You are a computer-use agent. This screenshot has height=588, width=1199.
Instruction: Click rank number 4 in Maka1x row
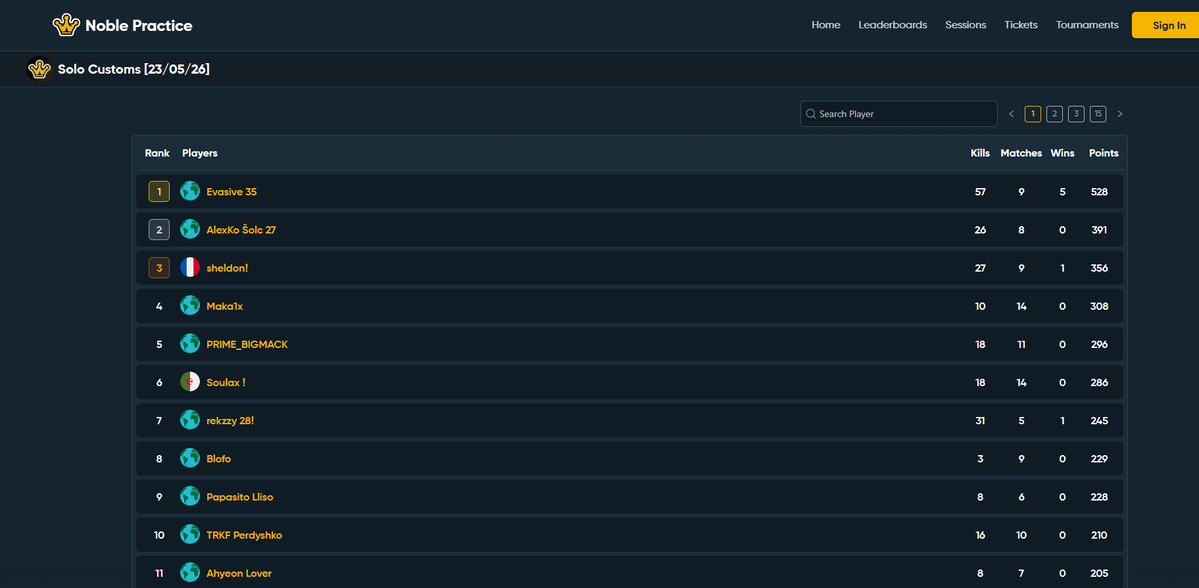tap(159, 307)
